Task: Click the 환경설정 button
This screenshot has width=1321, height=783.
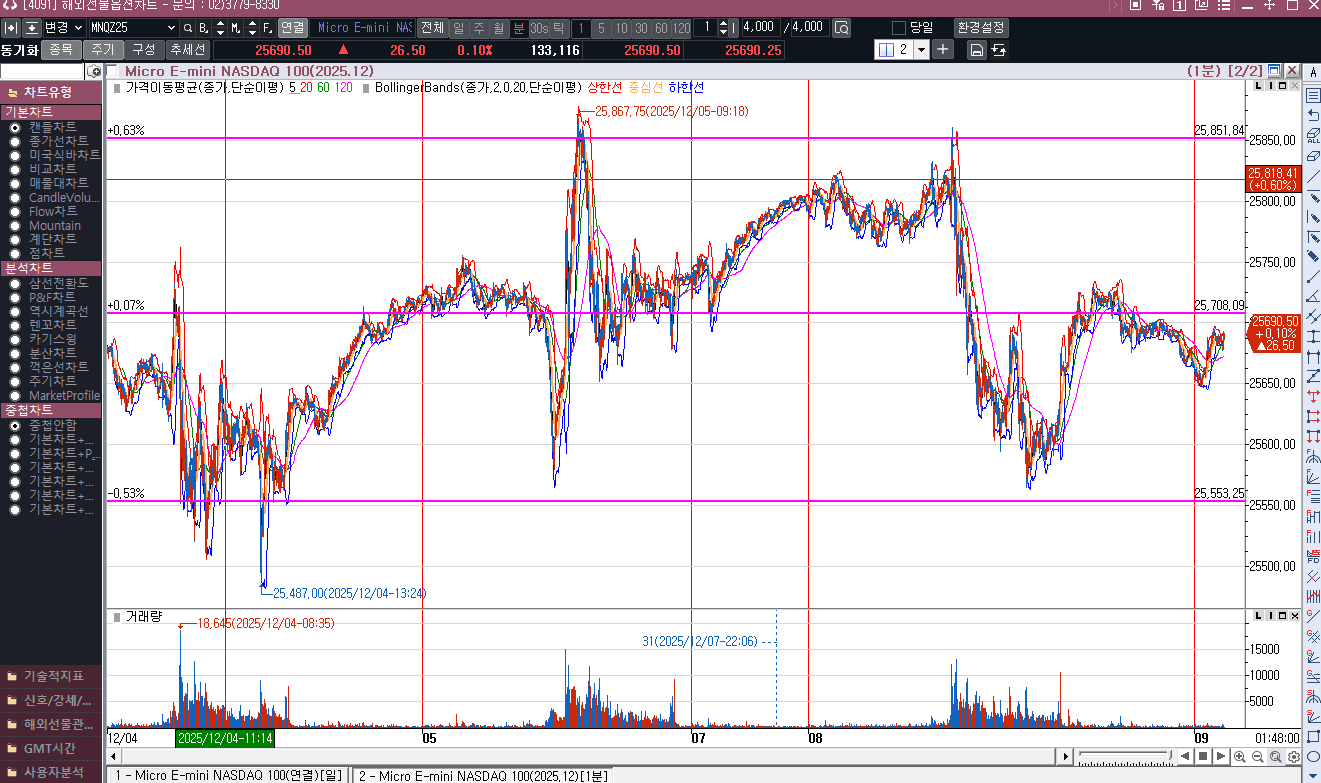Action: 980,28
